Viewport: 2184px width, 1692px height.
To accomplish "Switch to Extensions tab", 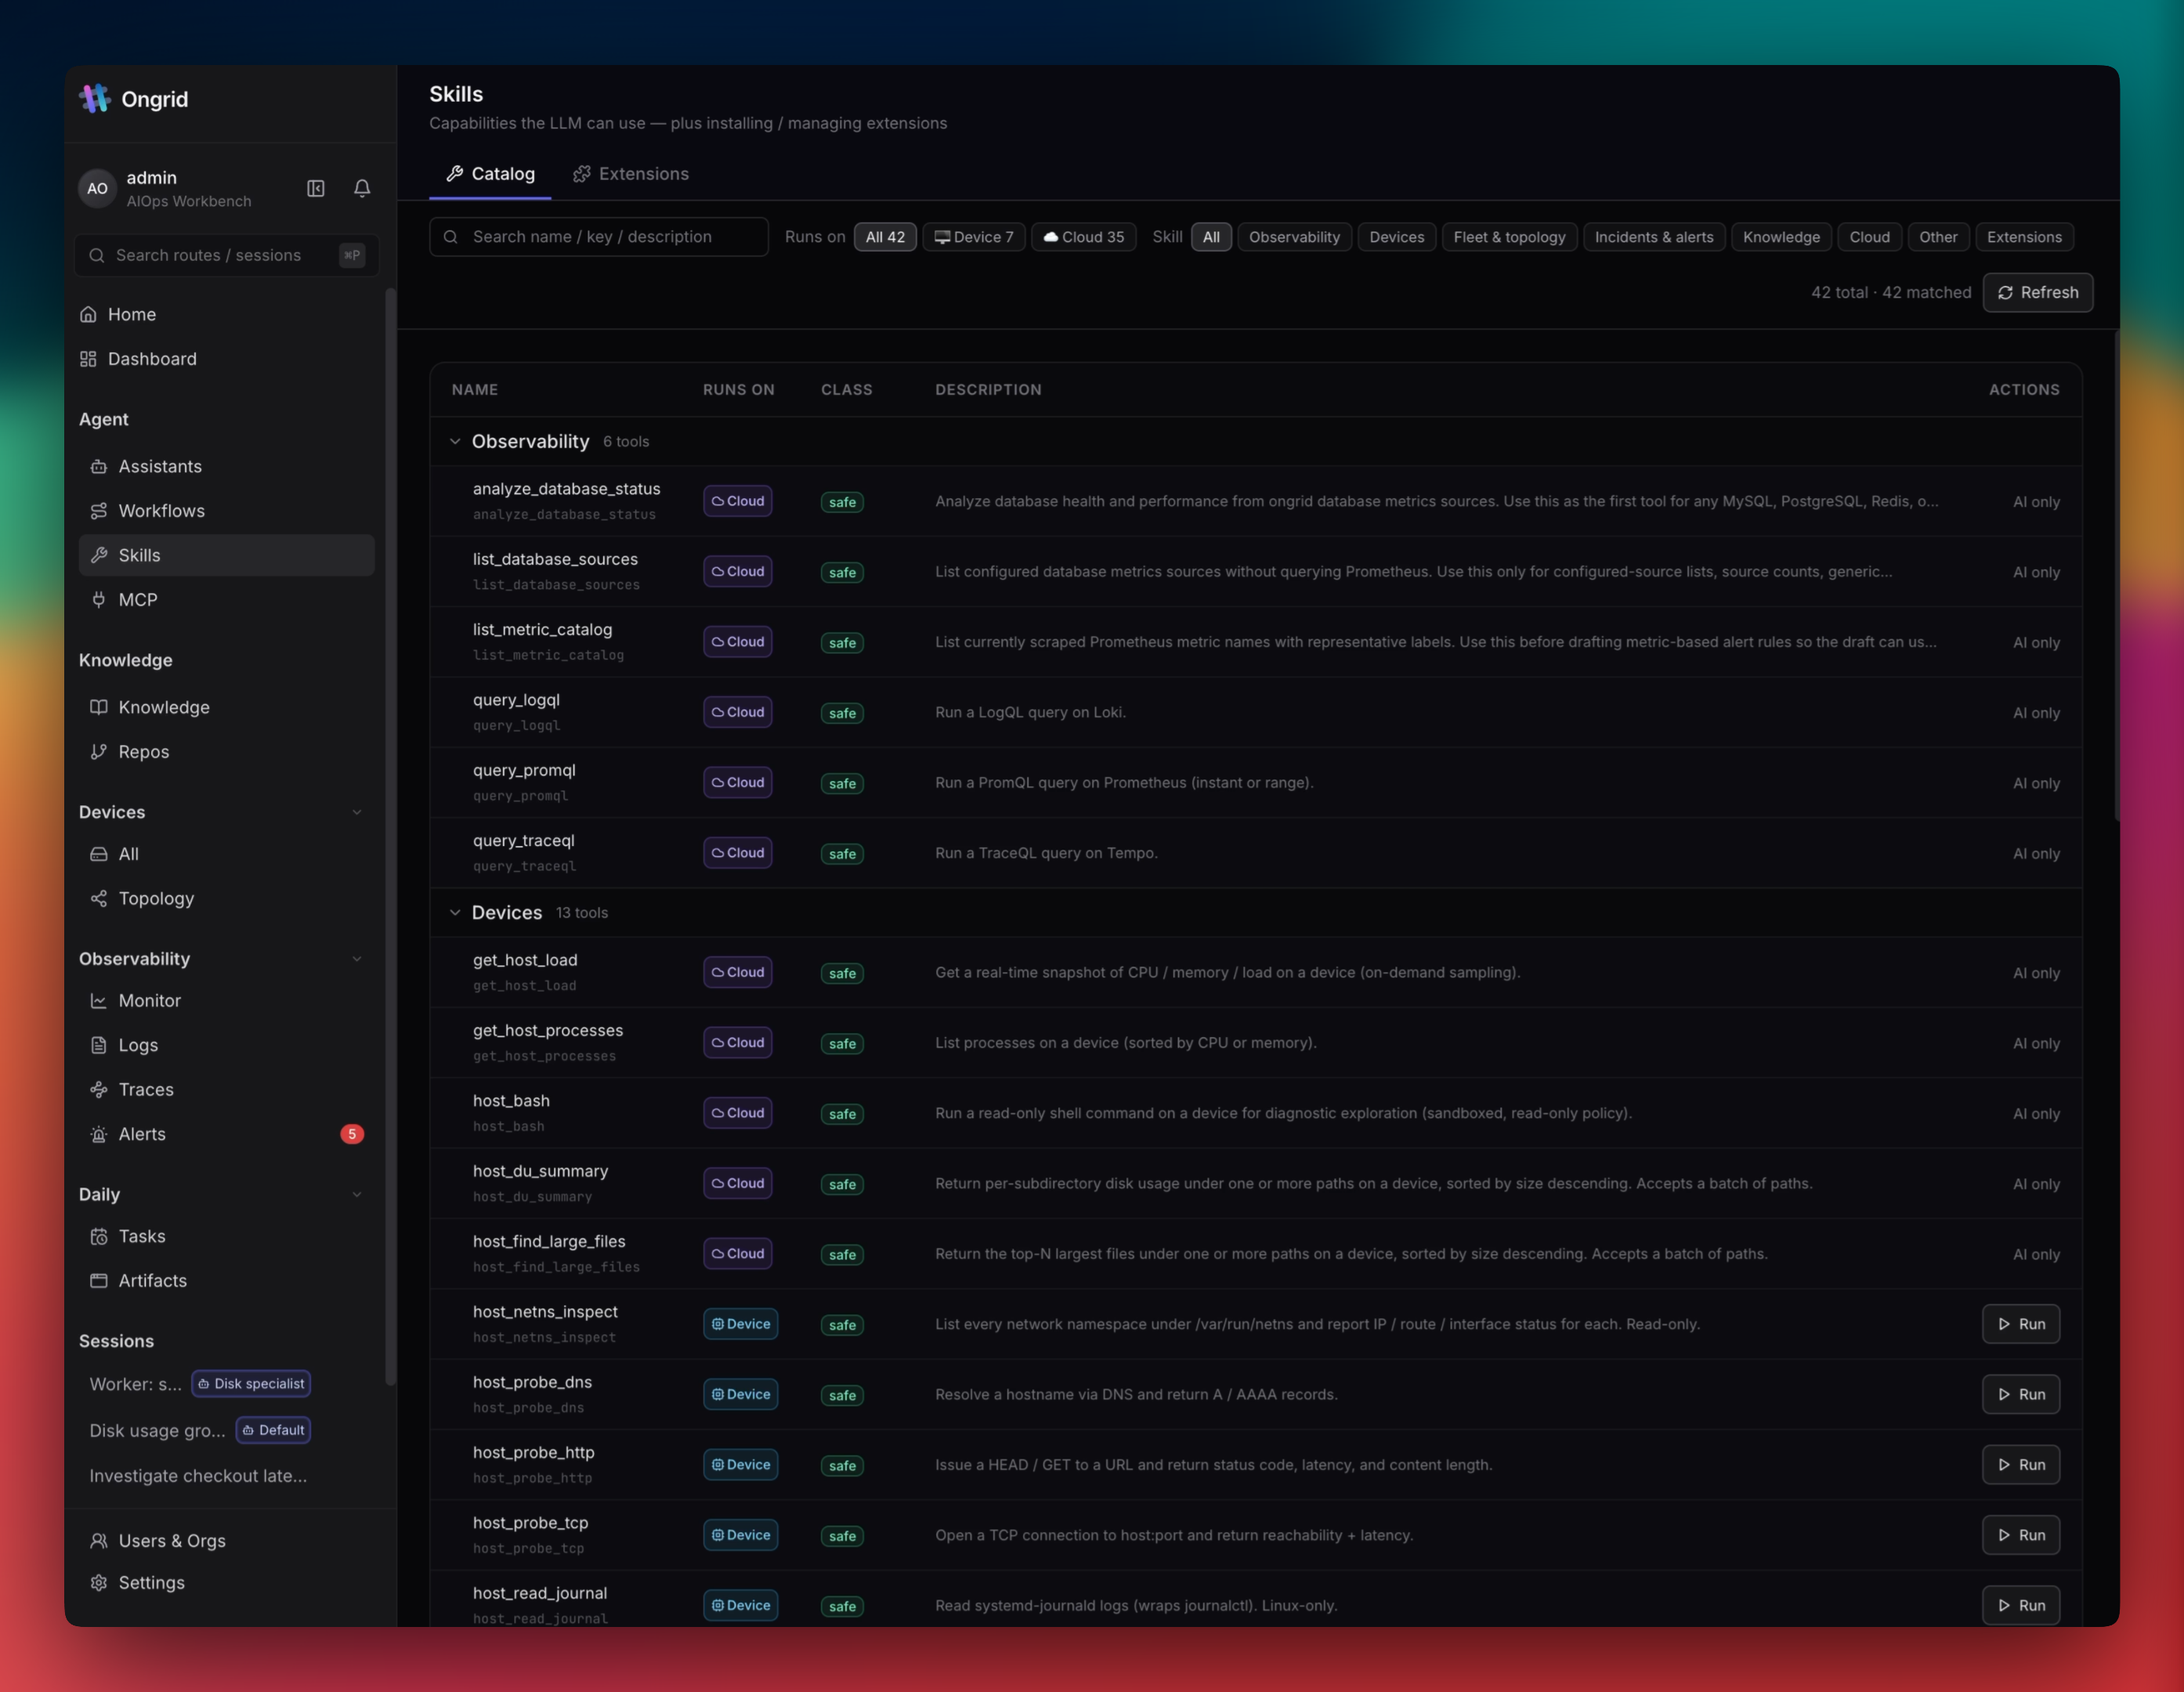I will [631, 174].
